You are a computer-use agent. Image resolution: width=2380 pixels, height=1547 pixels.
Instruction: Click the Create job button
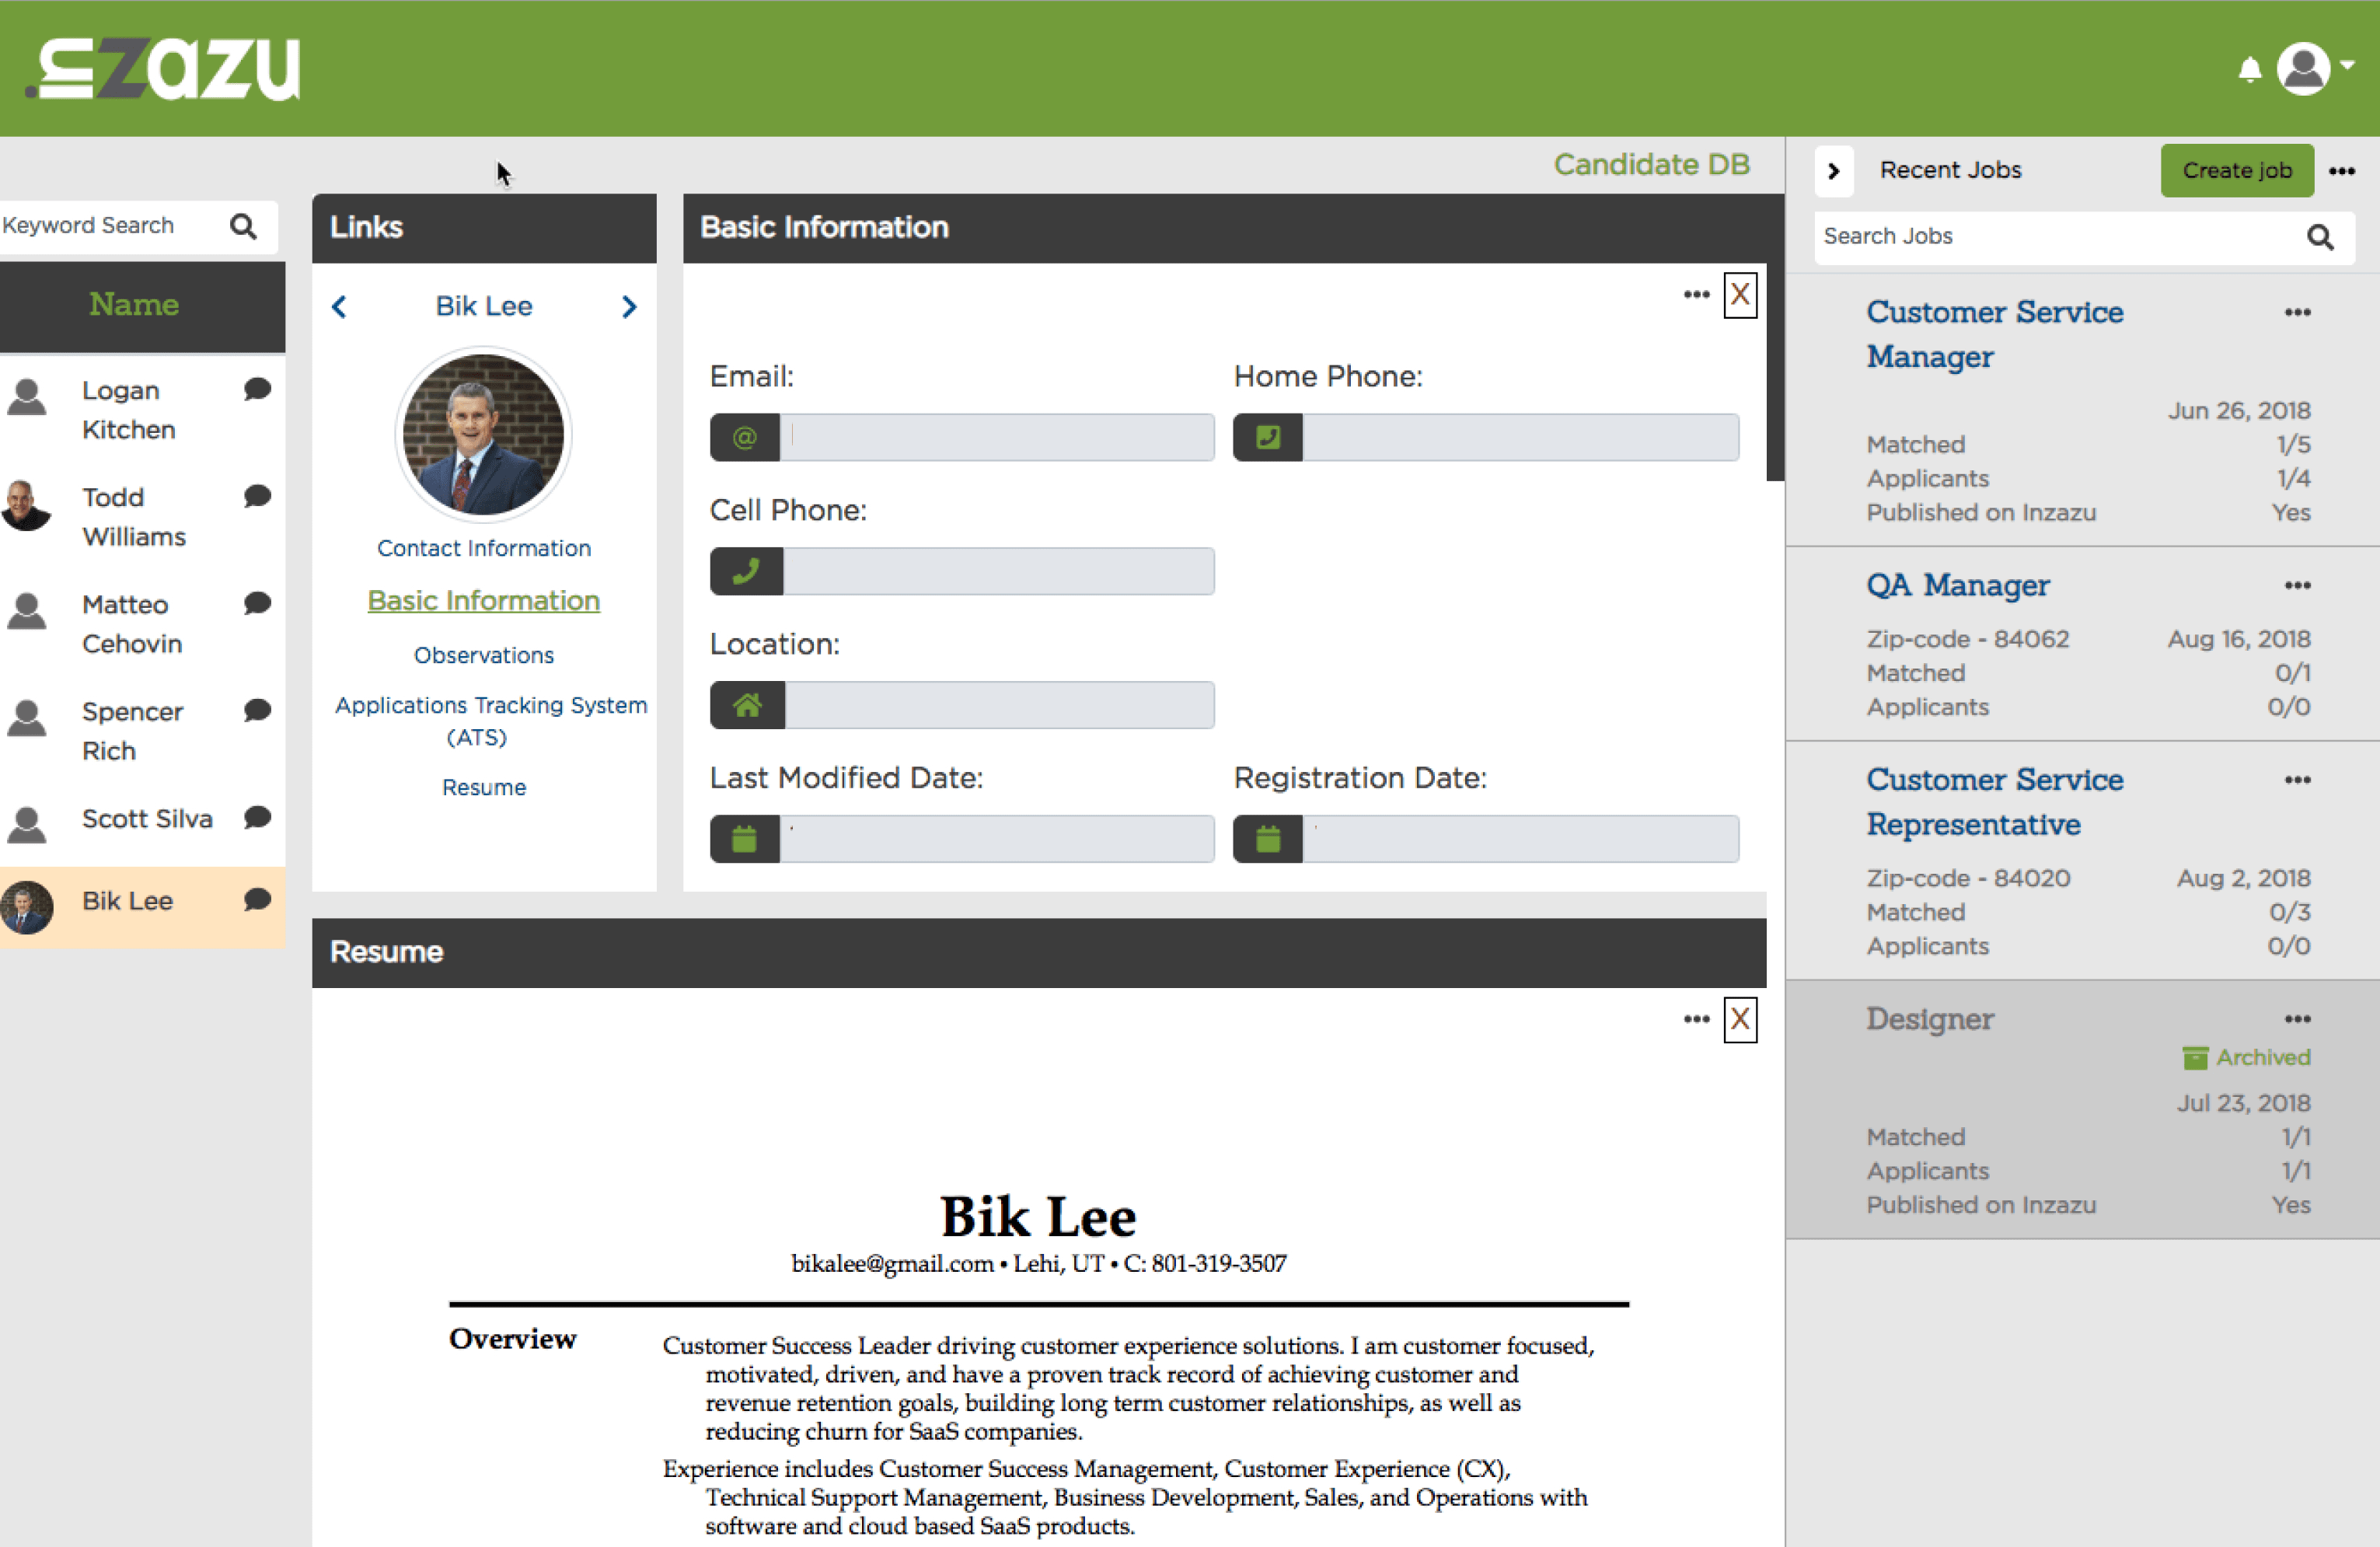coord(2237,170)
